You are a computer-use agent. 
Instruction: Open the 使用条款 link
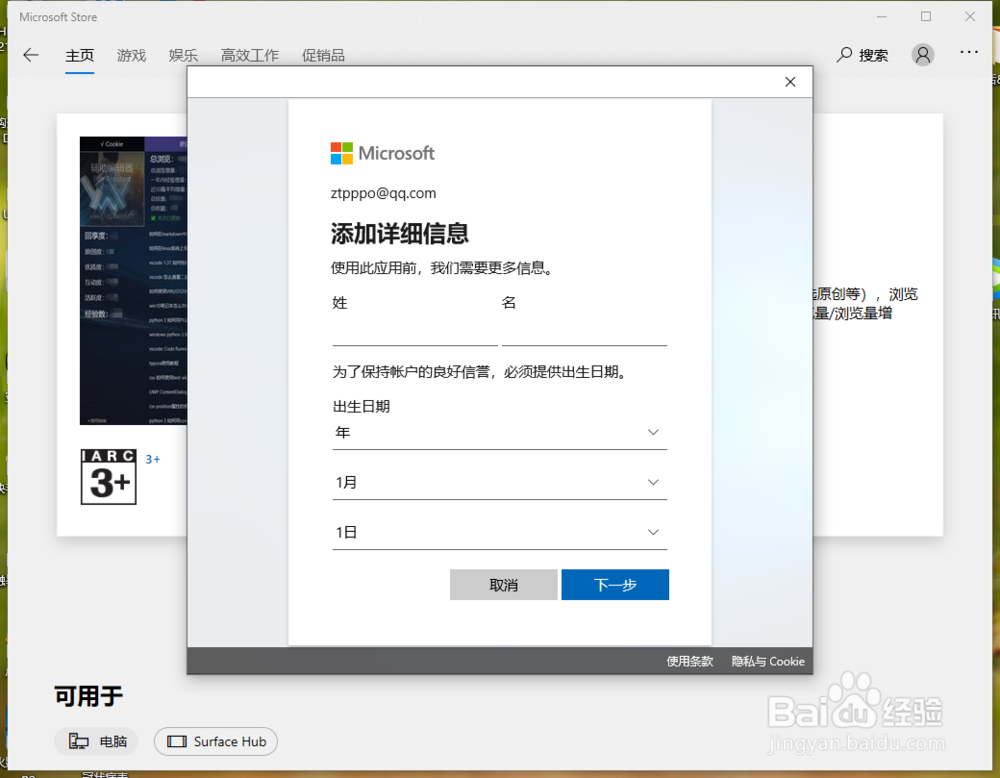point(689,661)
